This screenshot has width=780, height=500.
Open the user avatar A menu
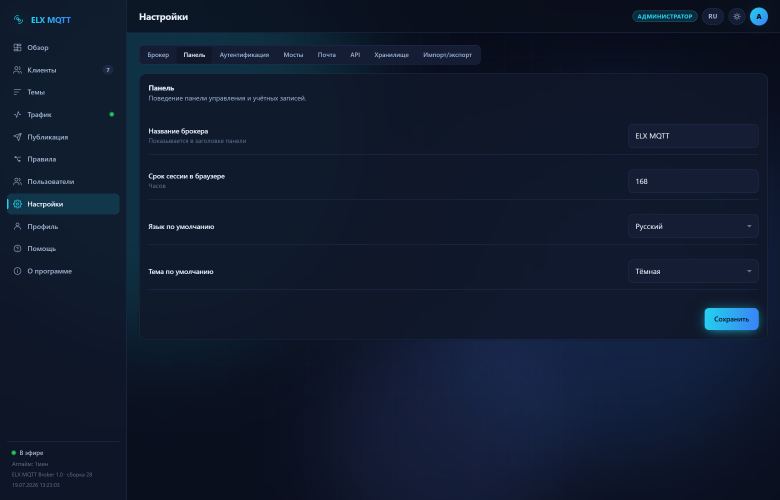coord(759,16)
